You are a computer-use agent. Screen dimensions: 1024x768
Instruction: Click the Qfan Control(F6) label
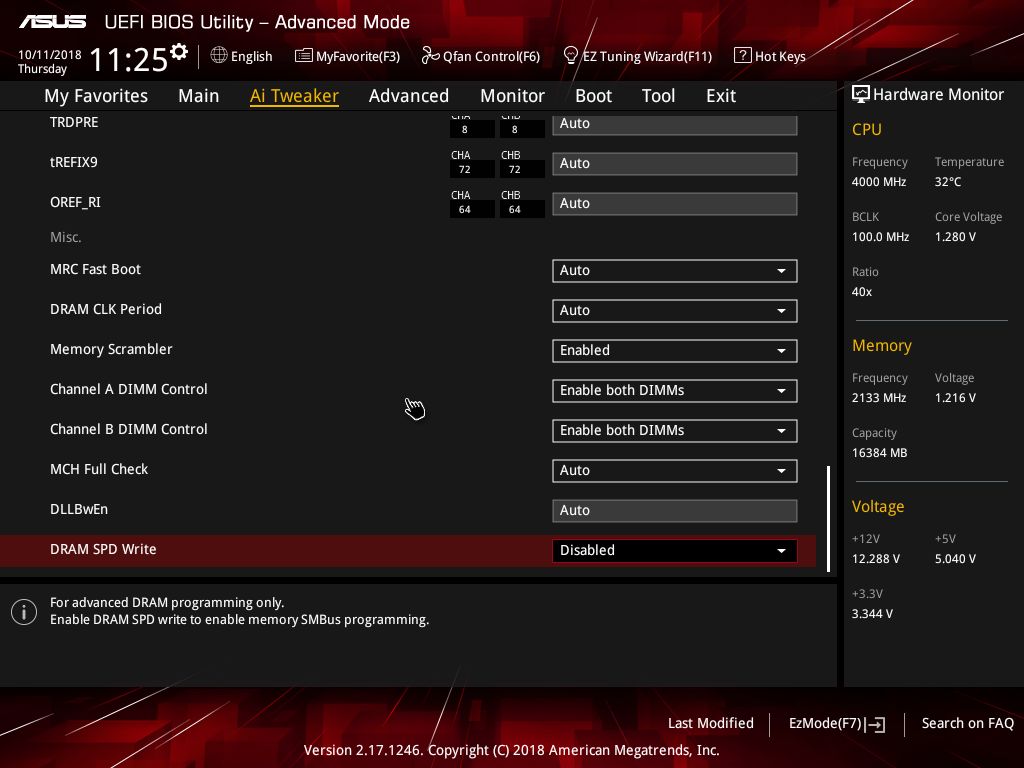[x=491, y=56]
